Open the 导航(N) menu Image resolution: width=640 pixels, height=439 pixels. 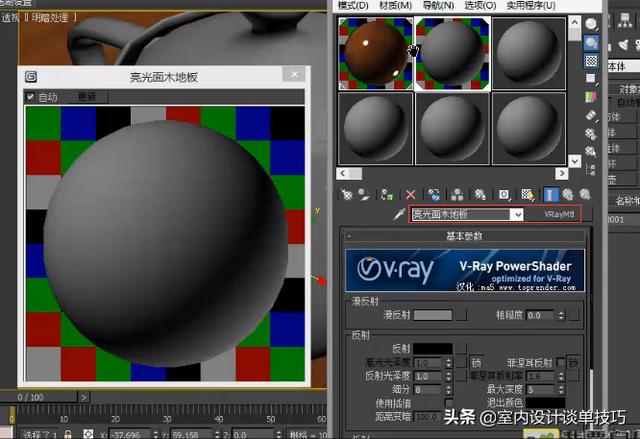pyautogui.click(x=438, y=6)
